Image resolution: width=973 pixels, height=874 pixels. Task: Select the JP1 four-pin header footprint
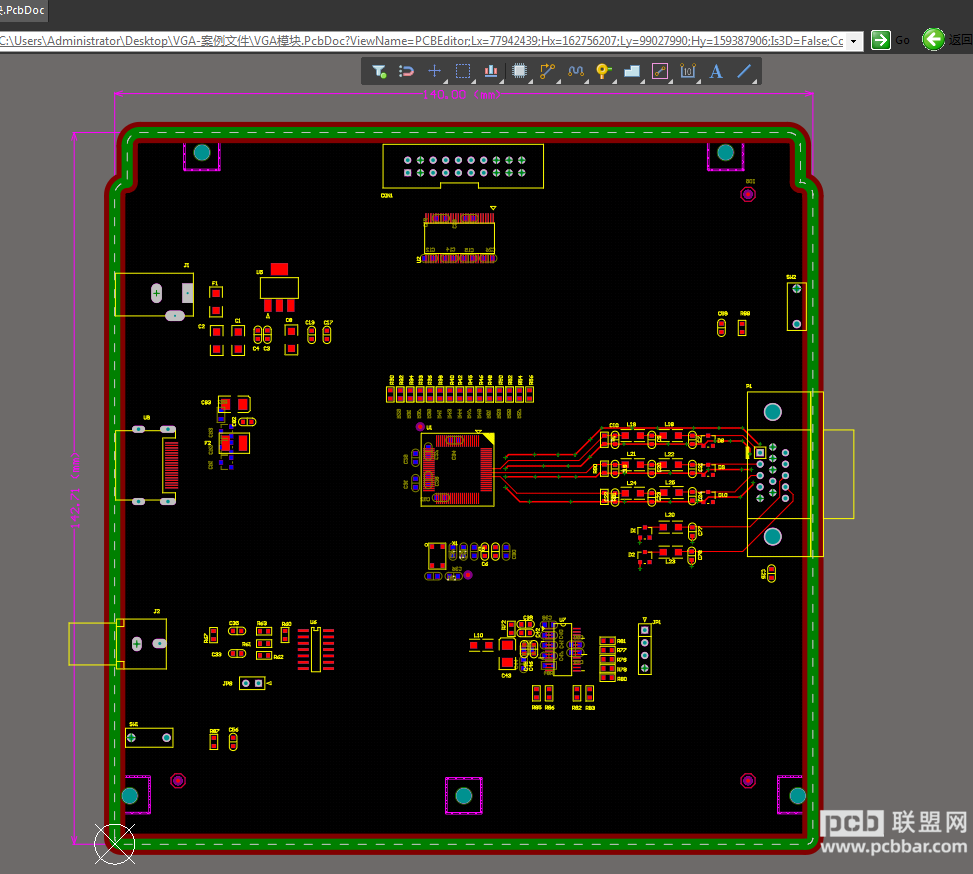pos(645,649)
